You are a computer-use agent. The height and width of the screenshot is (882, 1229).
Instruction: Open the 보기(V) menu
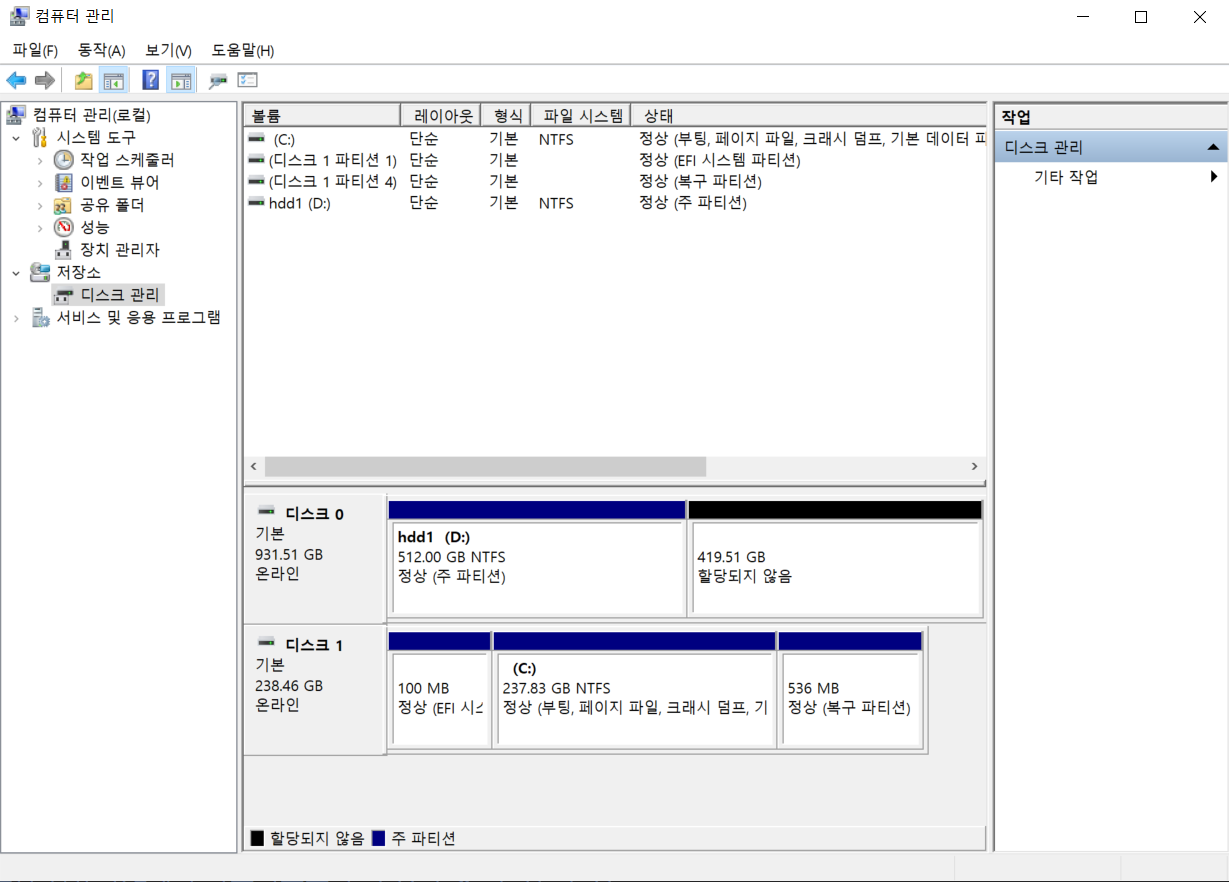(168, 50)
